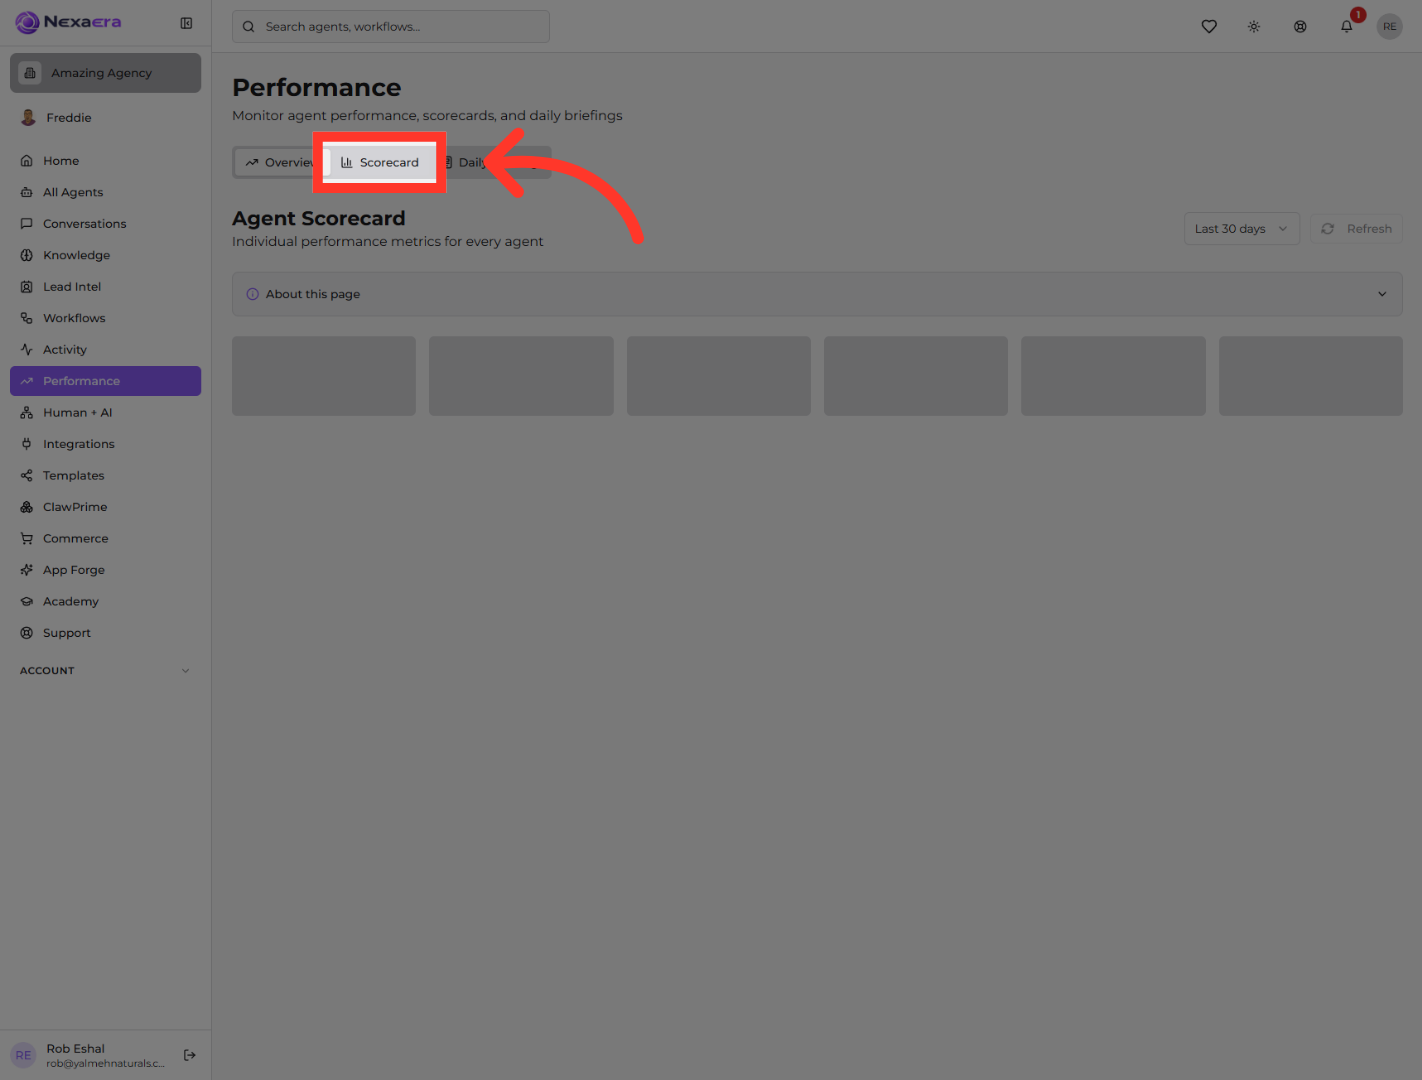Select the Performance sidebar item
This screenshot has width=1422, height=1080.
point(105,381)
